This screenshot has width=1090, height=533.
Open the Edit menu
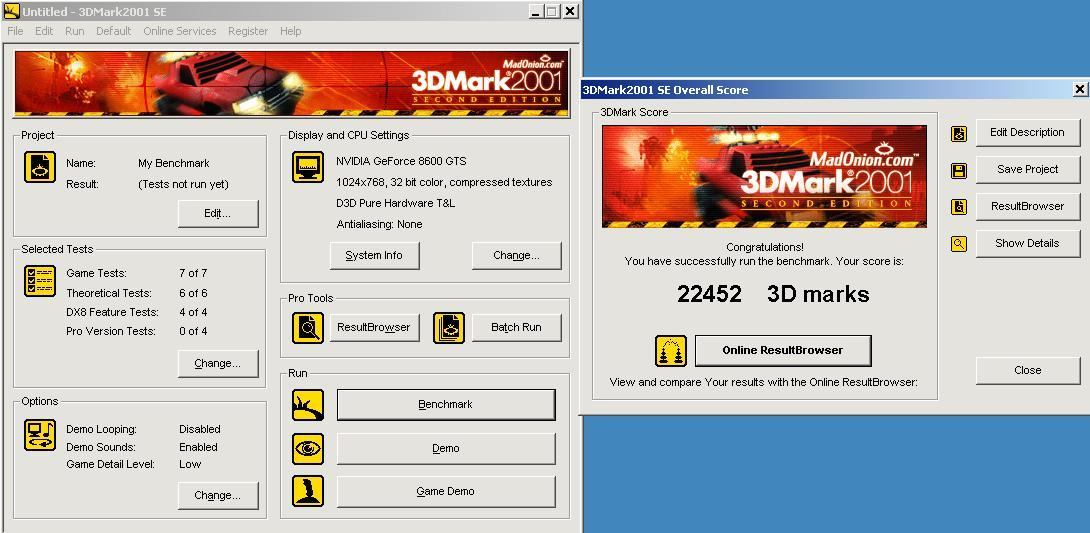click(44, 31)
